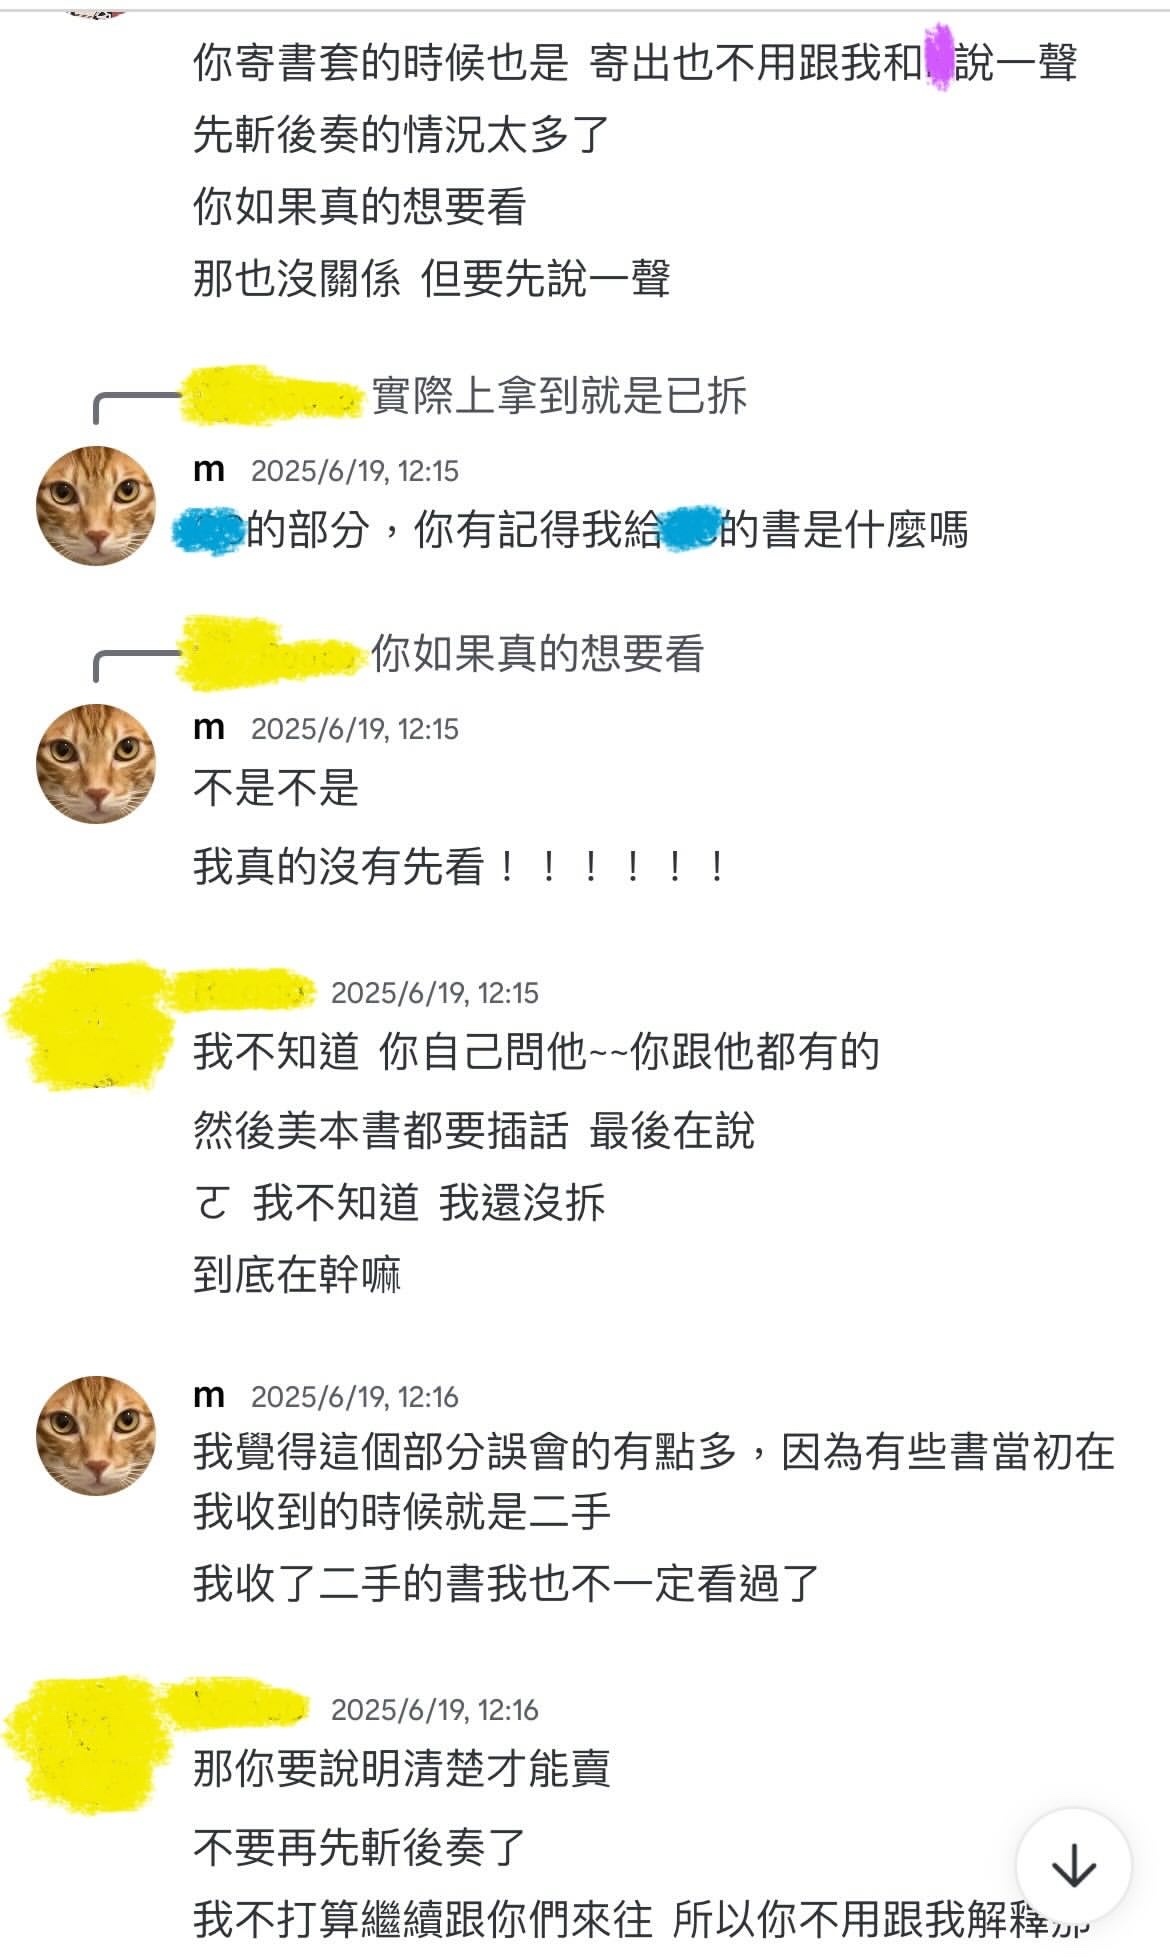Viewport: 1170px width, 1957px height.
Task: Select message '我真的沒有先看！！！！！！'
Action: point(460,866)
